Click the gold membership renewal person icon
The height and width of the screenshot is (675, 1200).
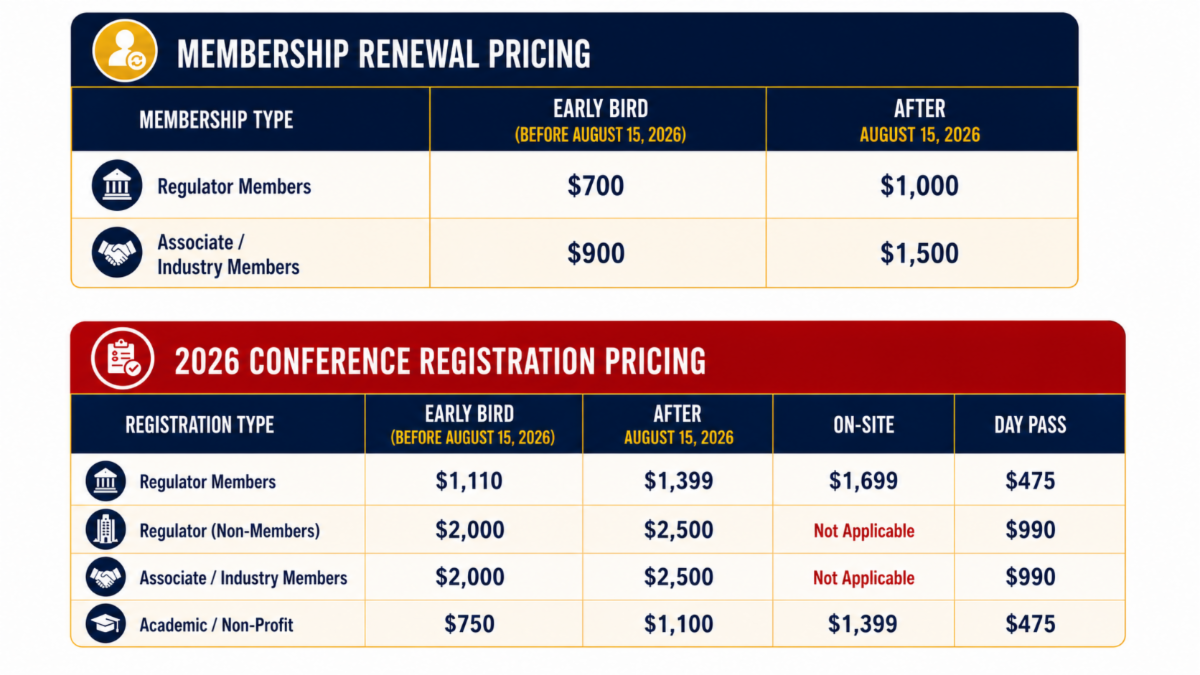point(125,50)
